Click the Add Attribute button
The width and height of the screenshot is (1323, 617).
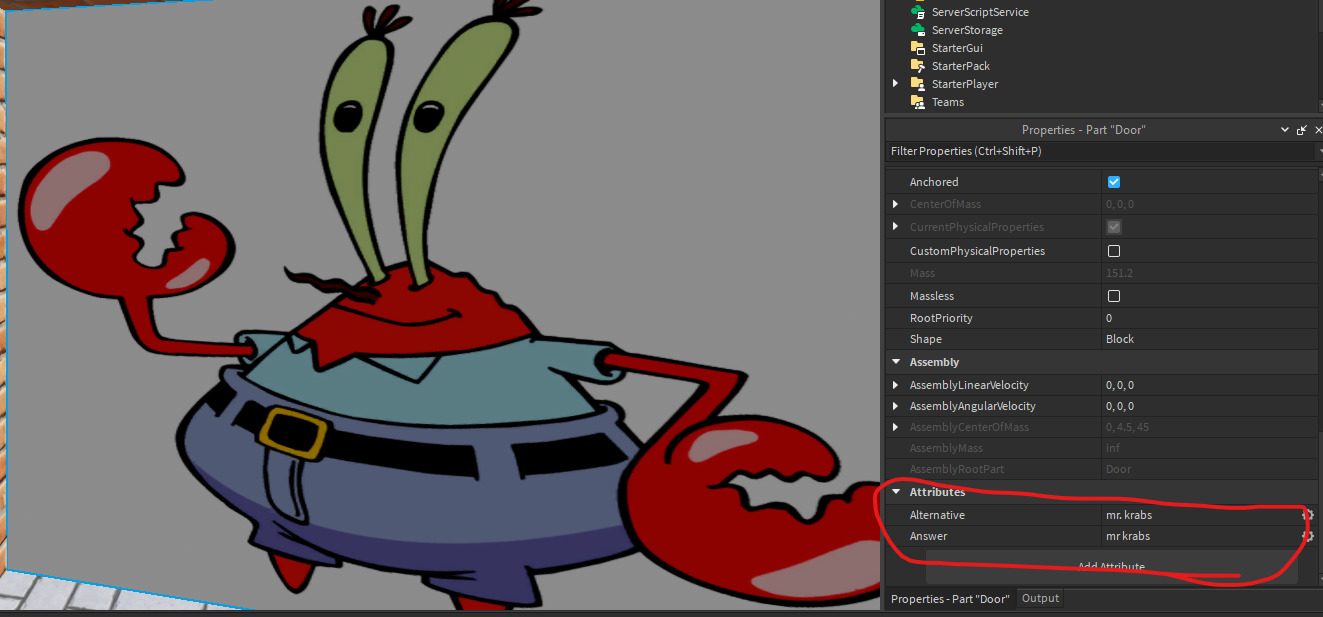coord(1111,567)
